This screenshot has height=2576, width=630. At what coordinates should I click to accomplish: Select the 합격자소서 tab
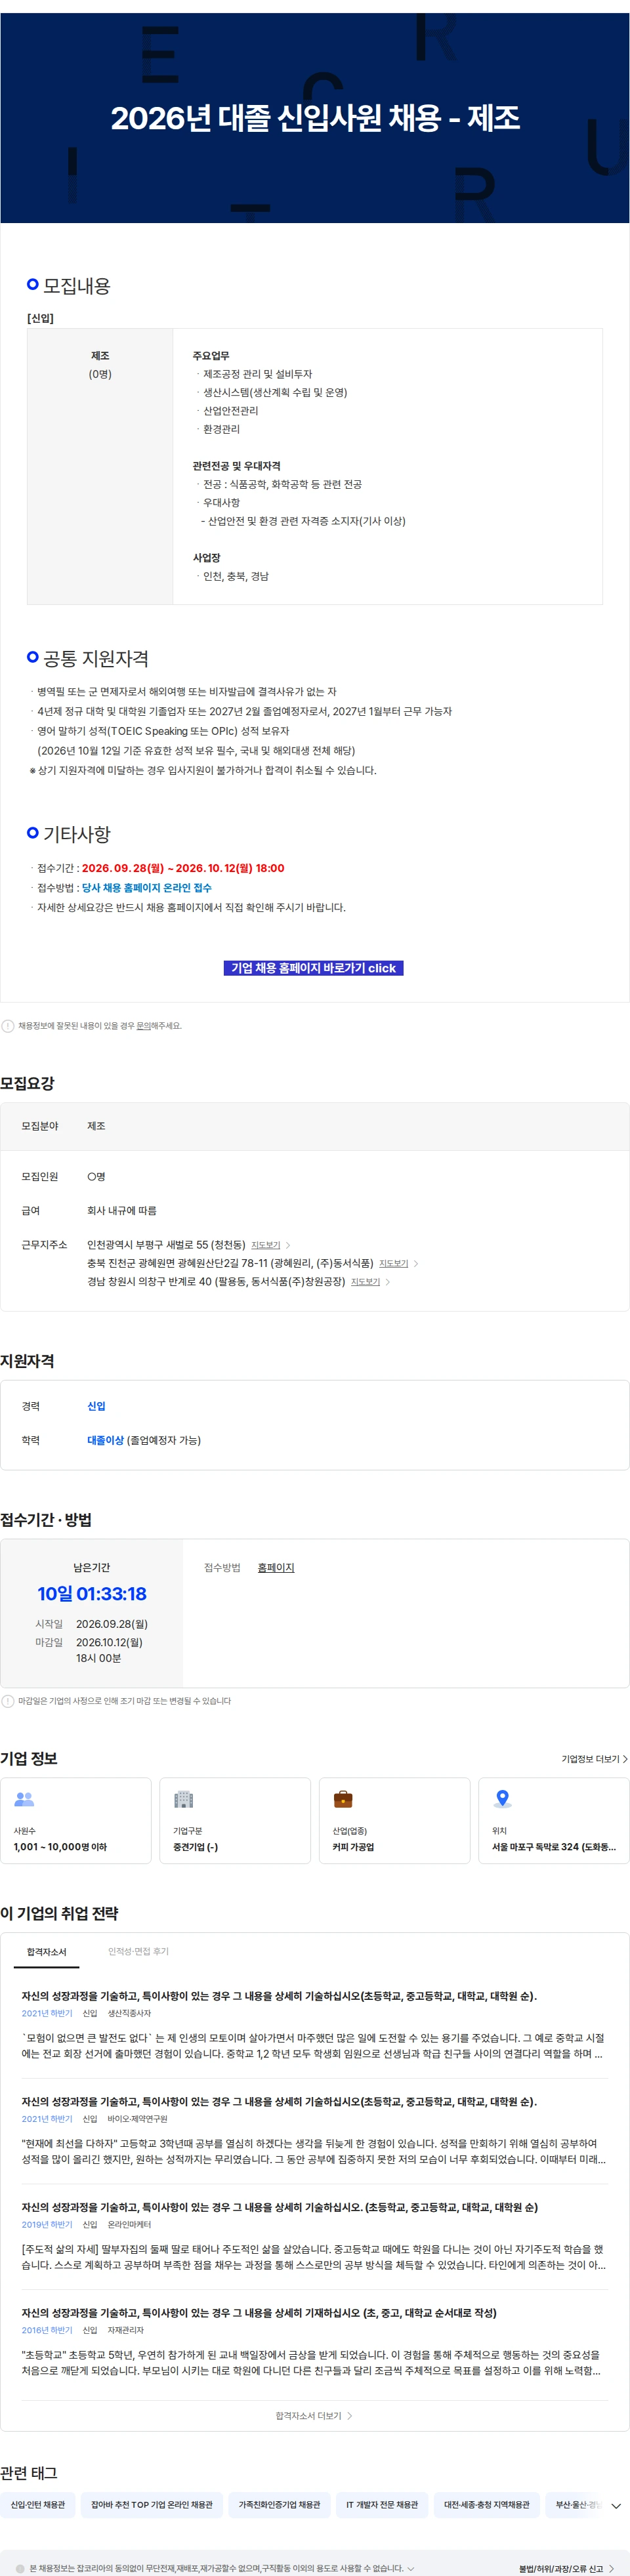click(46, 1952)
